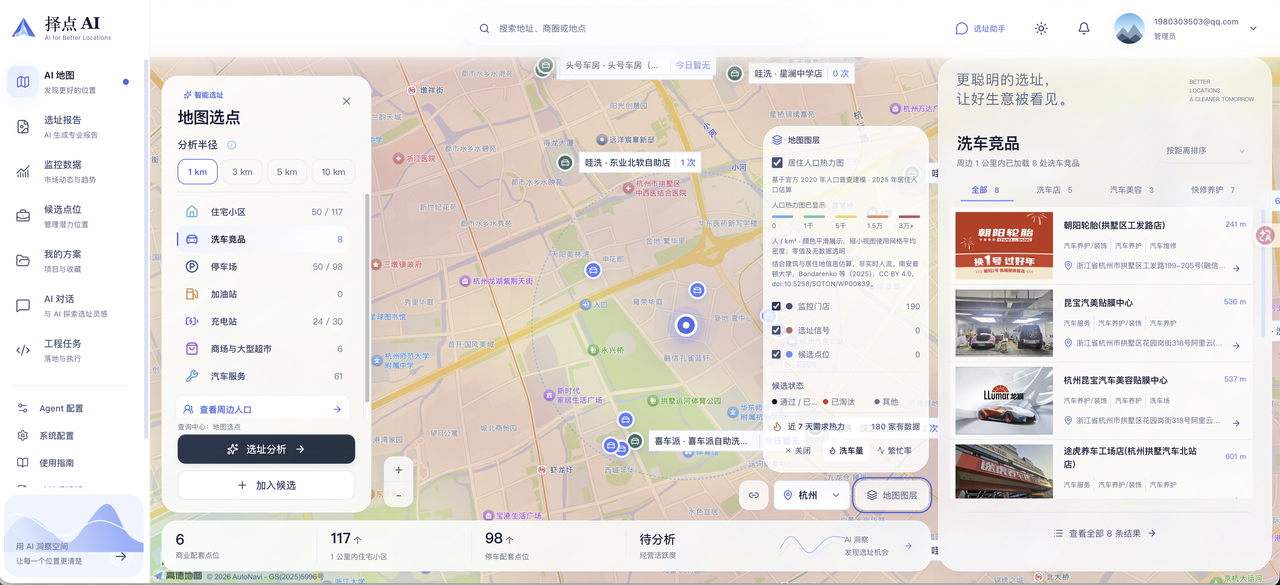Click 查看全部 8 条结果 link
1280x585 pixels.
[x=1105, y=533]
